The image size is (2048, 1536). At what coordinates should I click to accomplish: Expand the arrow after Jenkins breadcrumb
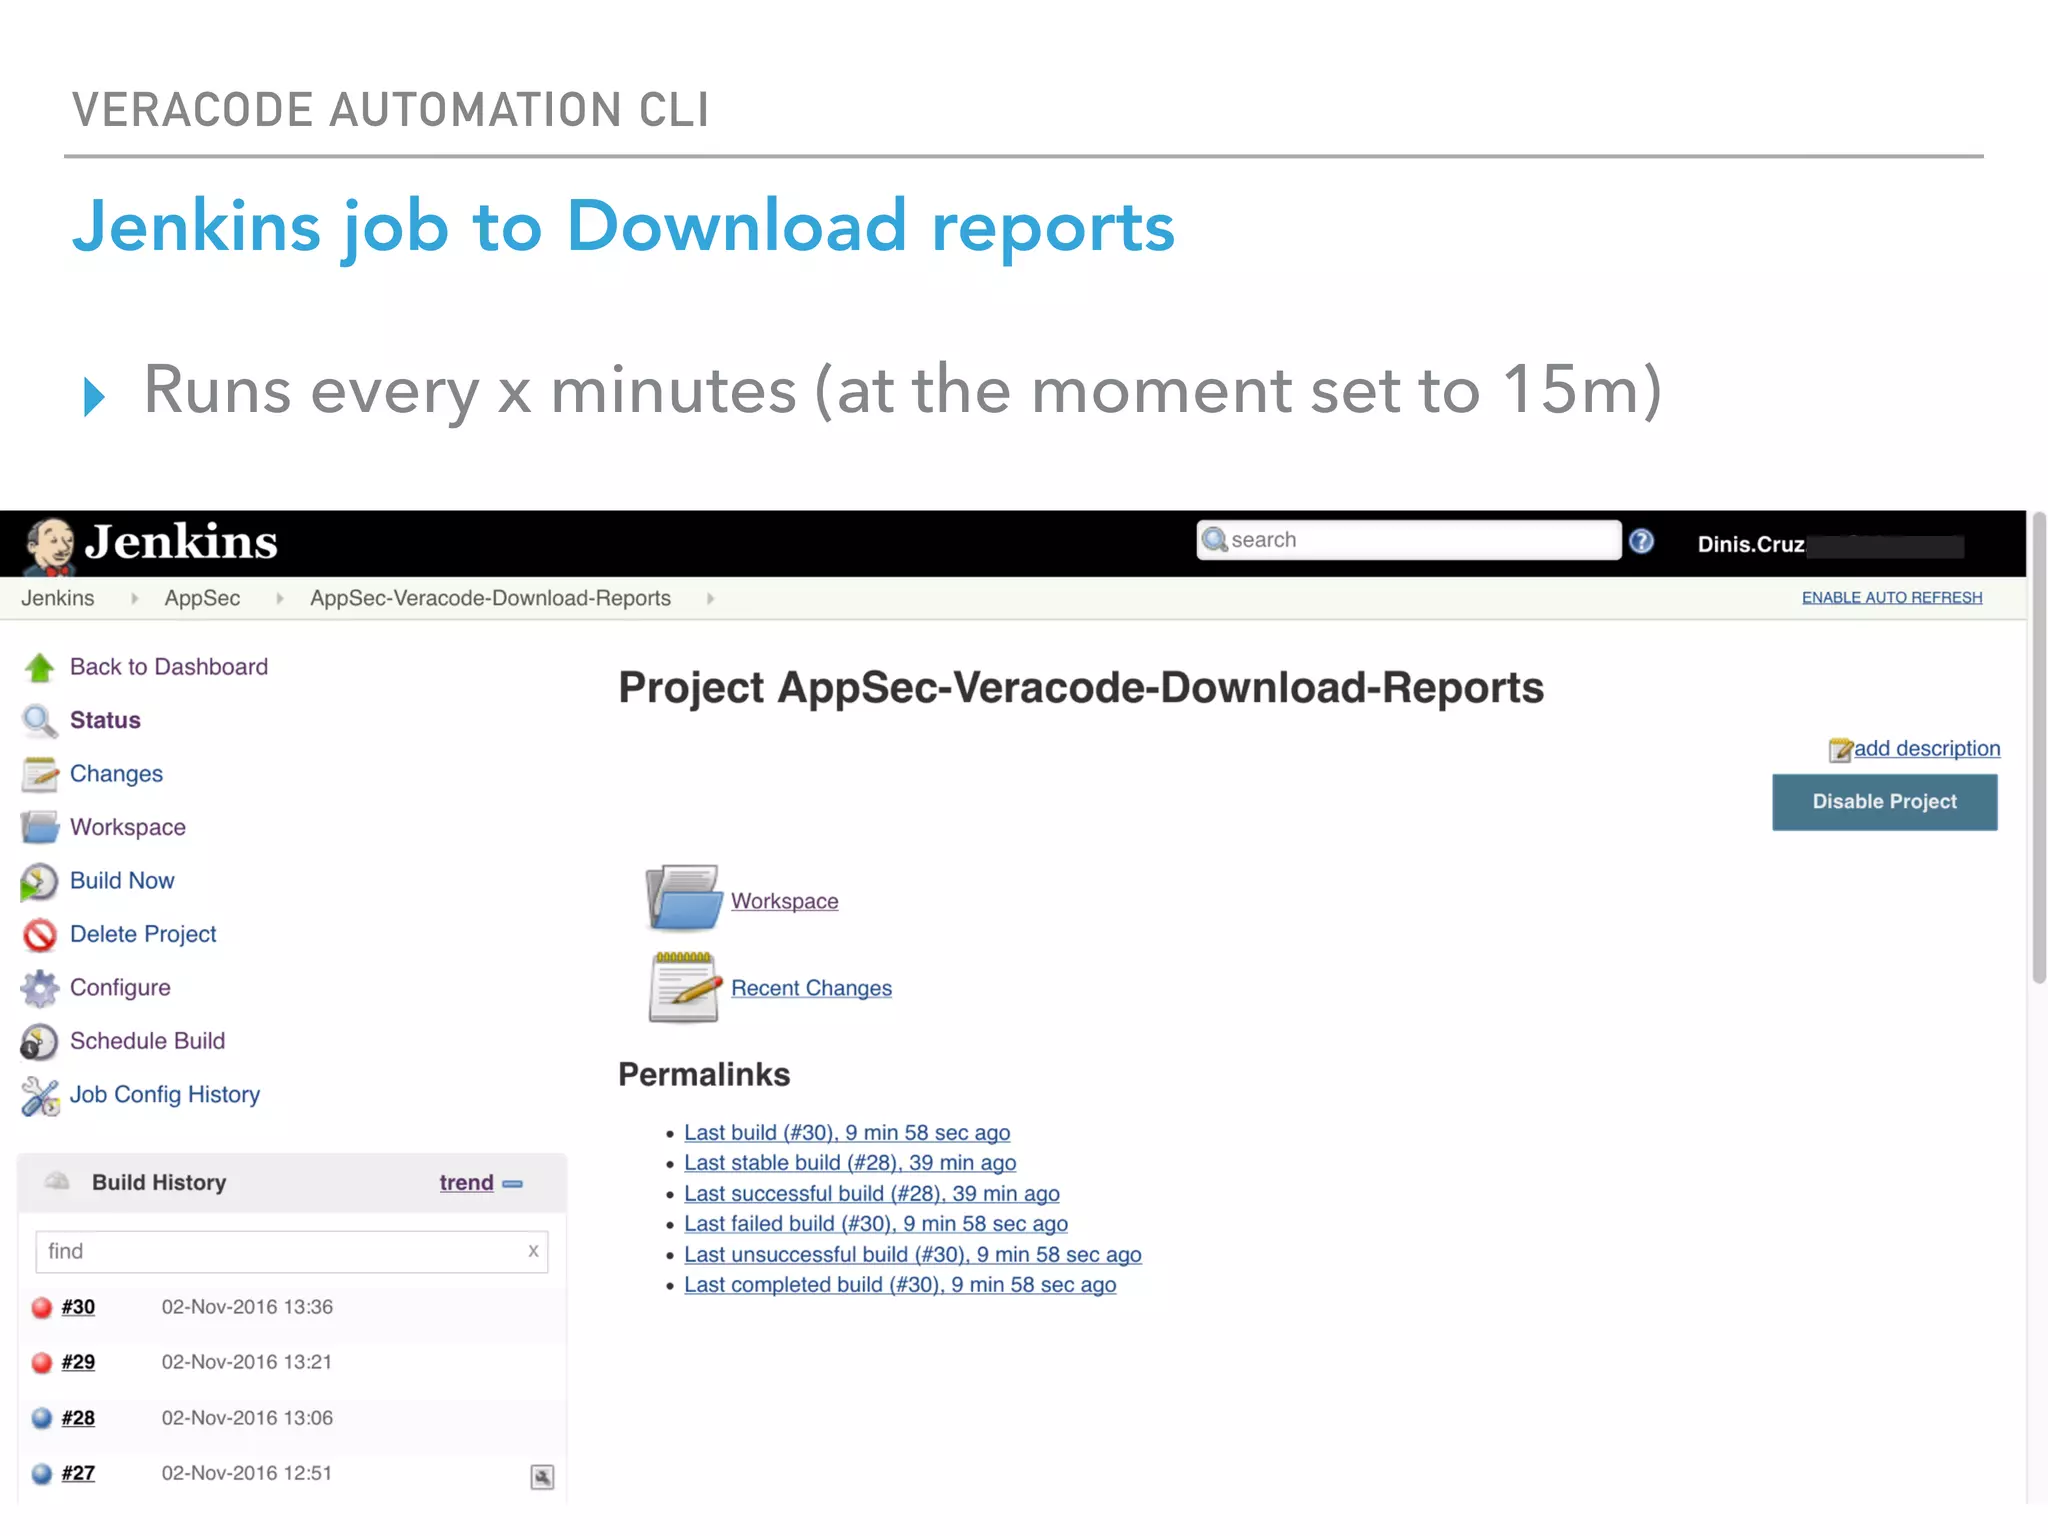coord(133,598)
